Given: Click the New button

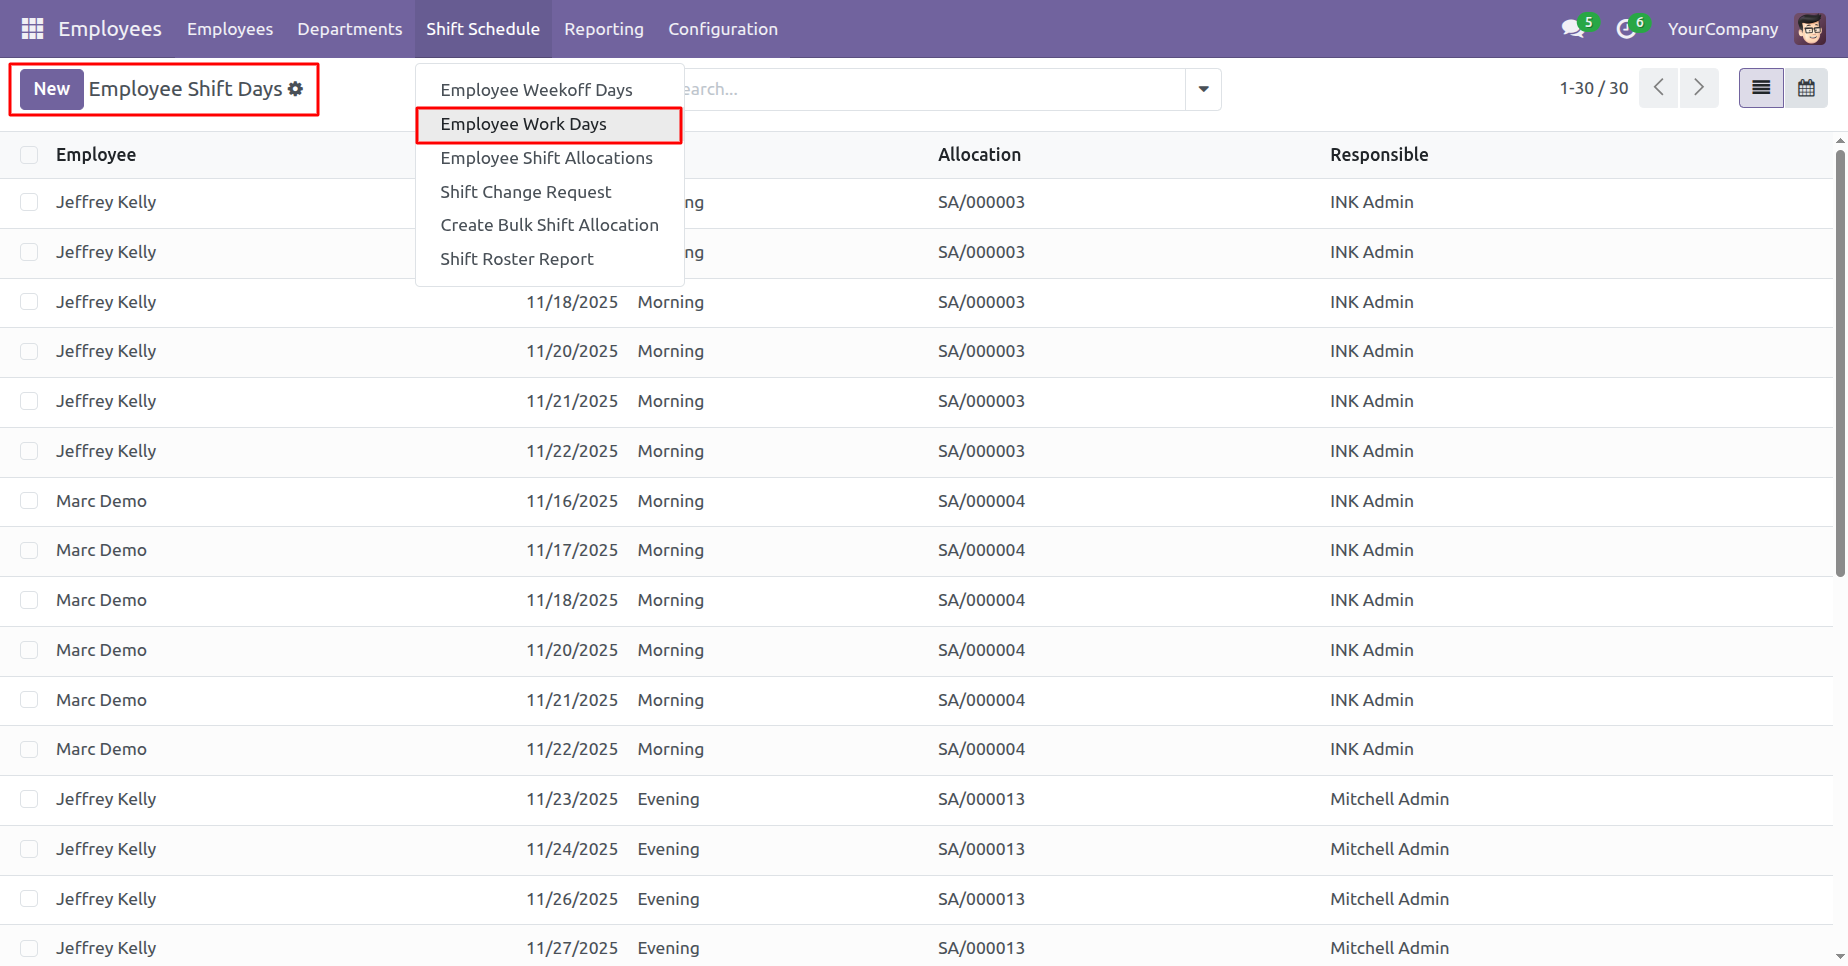Looking at the screenshot, I should click(52, 89).
